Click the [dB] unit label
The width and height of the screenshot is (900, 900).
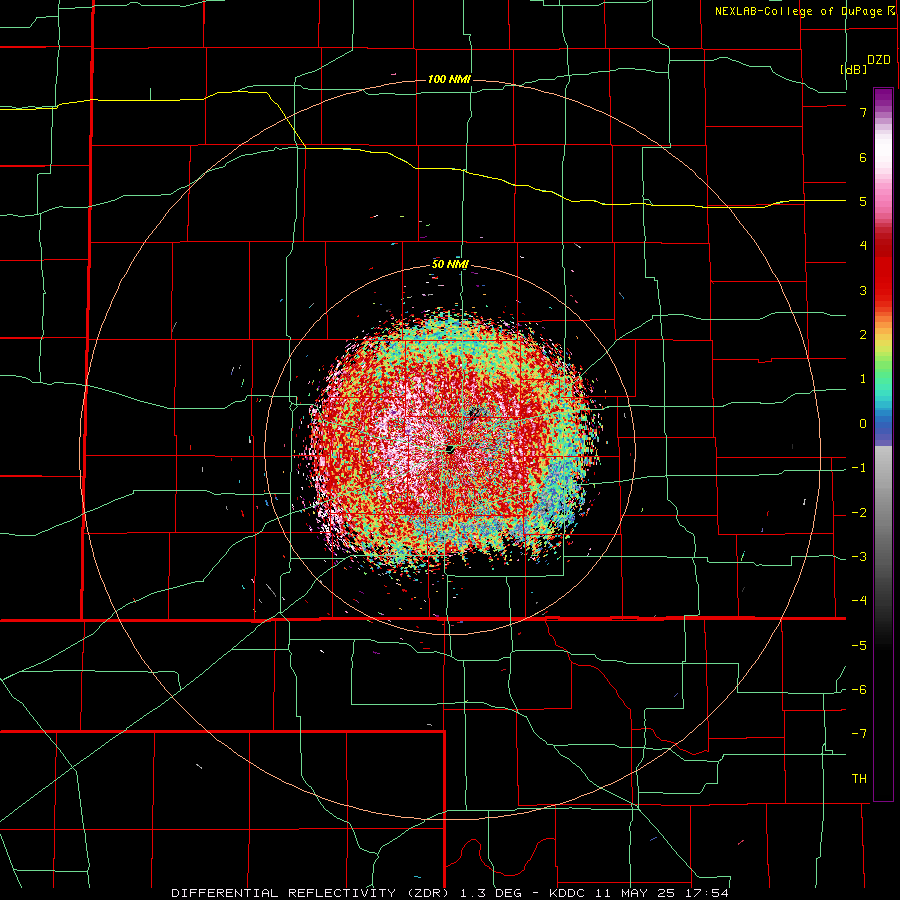click(x=854, y=69)
